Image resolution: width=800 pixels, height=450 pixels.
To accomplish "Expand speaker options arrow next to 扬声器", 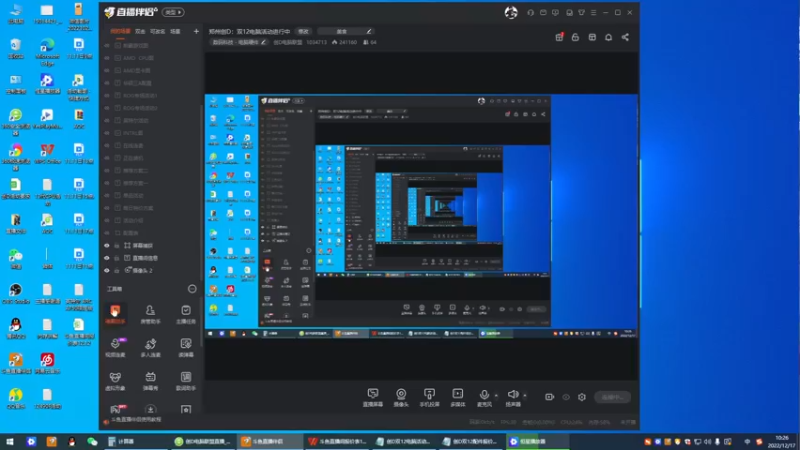I will pos(525,395).
